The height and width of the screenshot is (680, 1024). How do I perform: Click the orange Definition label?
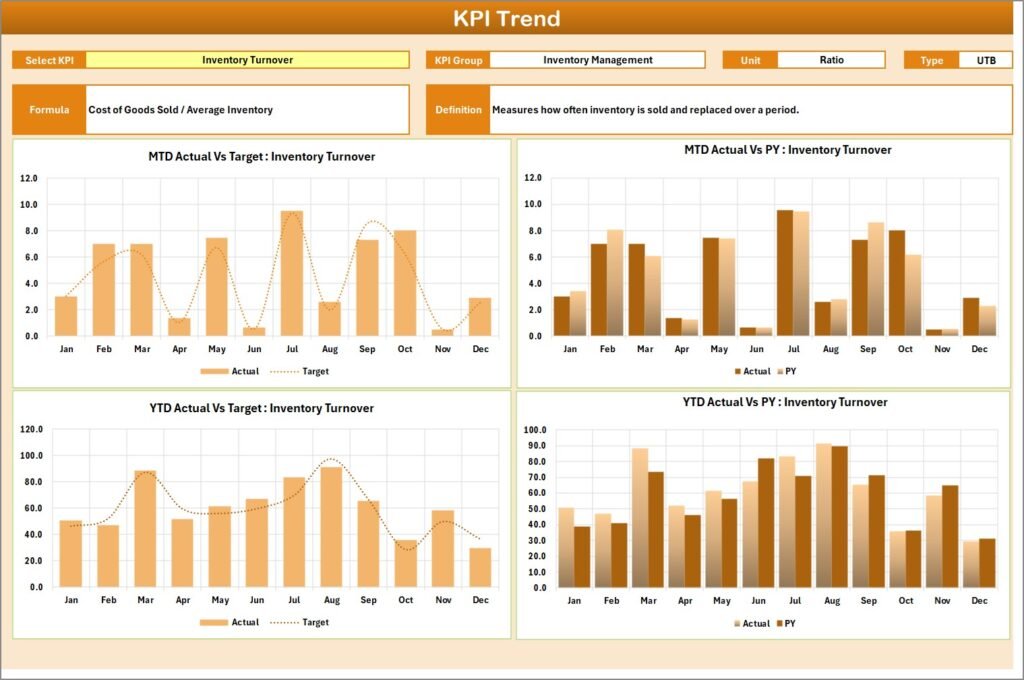point(458,108)
